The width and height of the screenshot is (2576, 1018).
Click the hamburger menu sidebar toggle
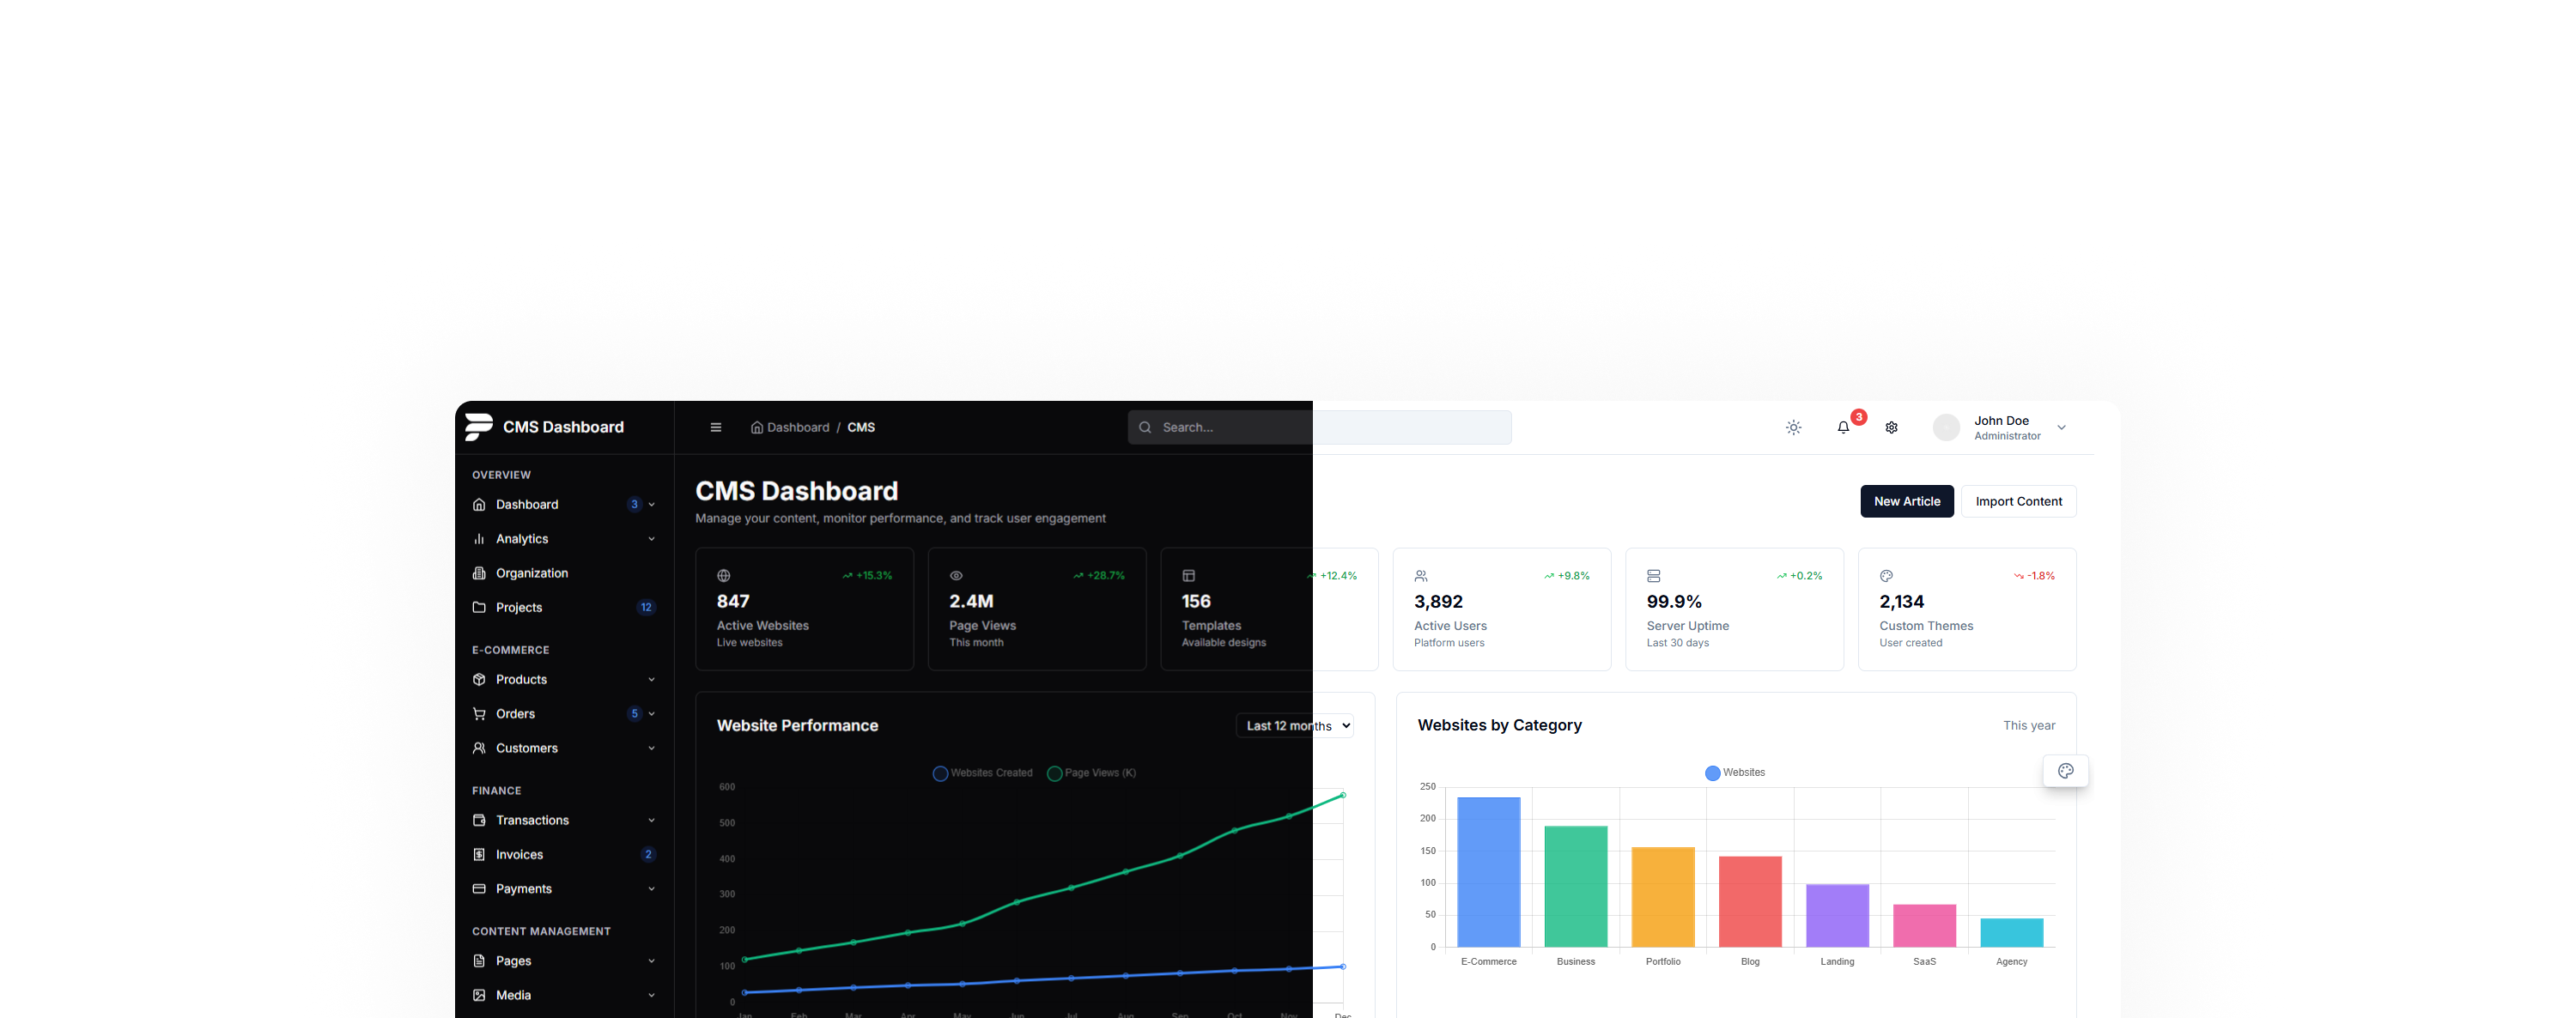(x=715, y=427)
